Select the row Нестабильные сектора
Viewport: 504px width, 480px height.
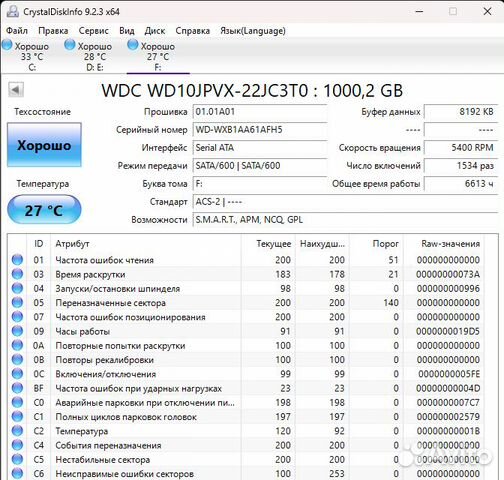click(246, 459)
